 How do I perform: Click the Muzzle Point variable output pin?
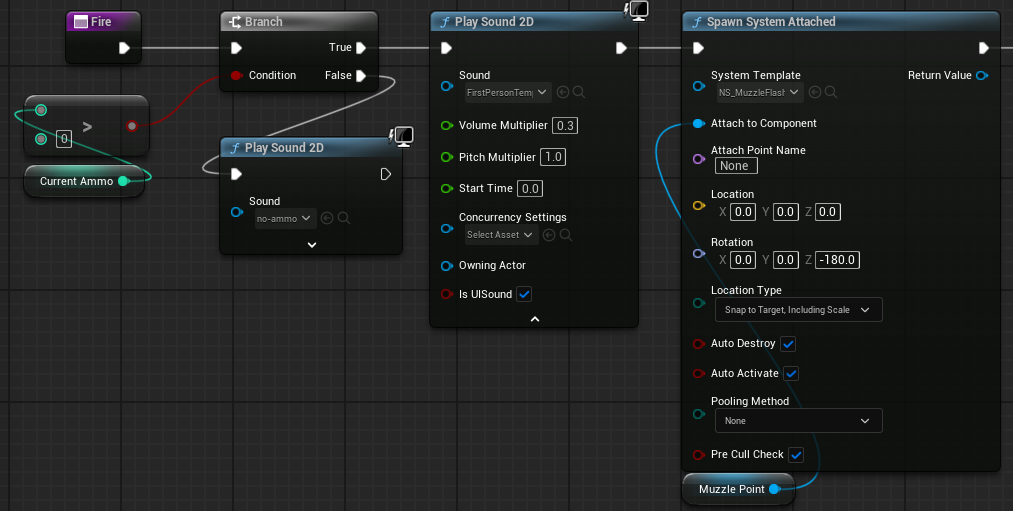point(775,489)
